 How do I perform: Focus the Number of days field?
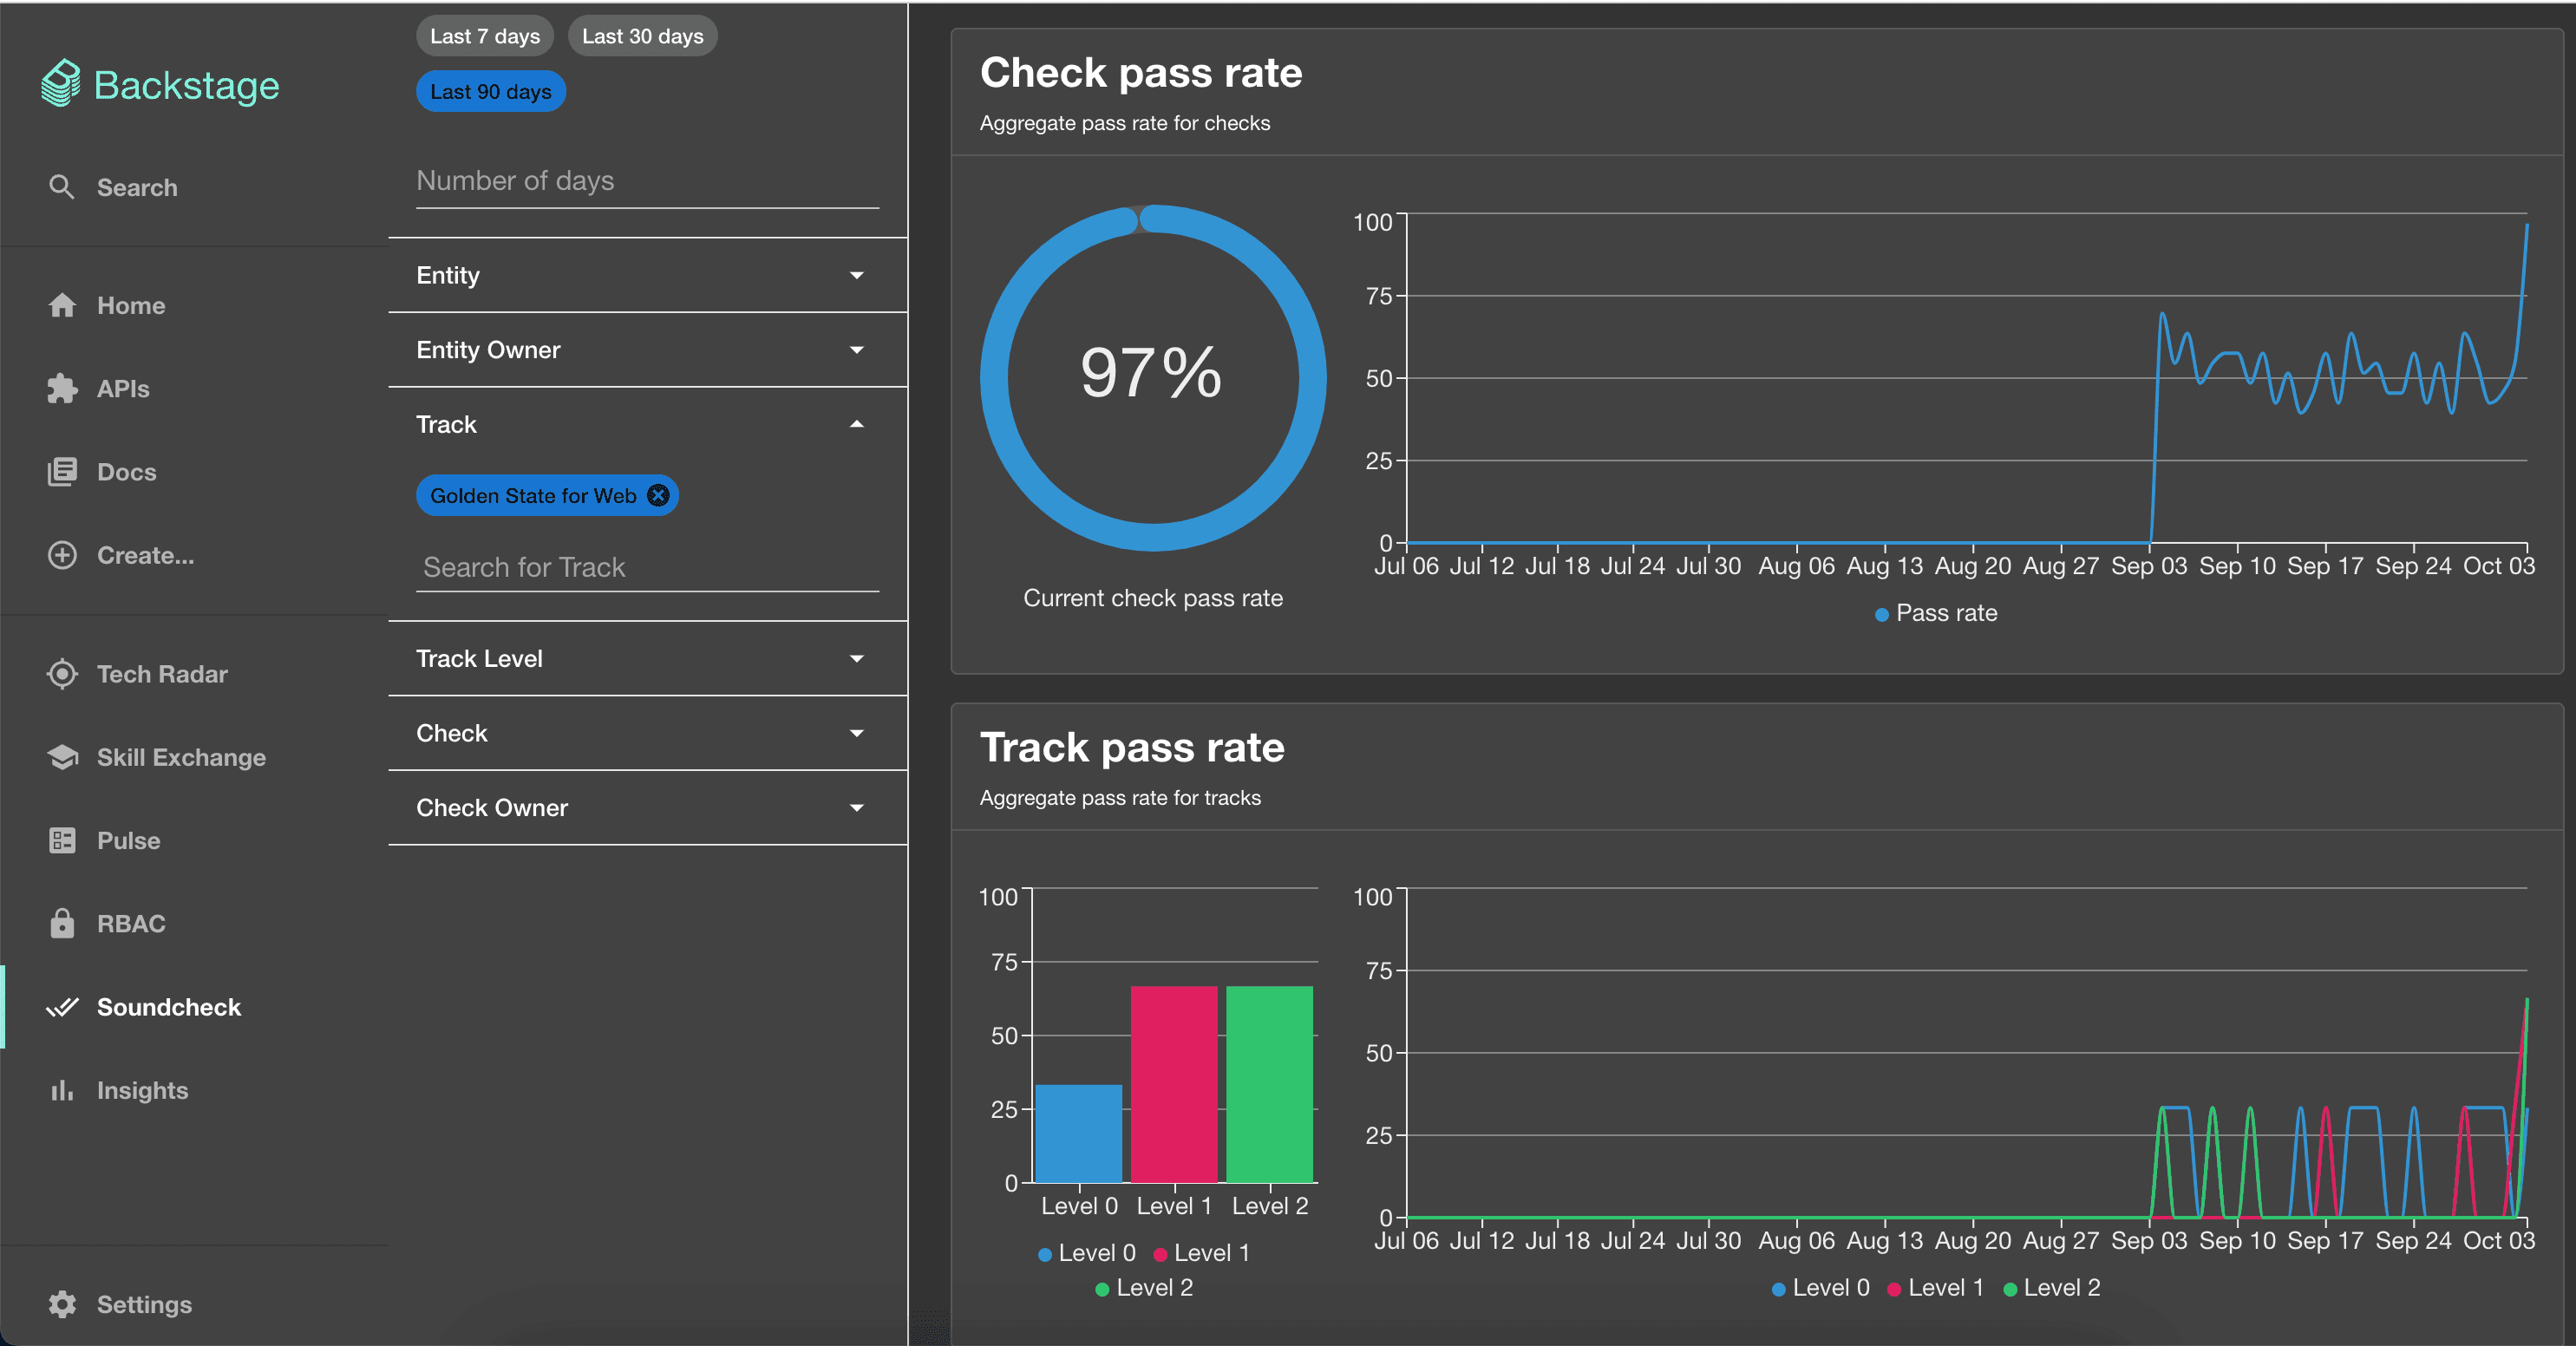coord(646,181)
